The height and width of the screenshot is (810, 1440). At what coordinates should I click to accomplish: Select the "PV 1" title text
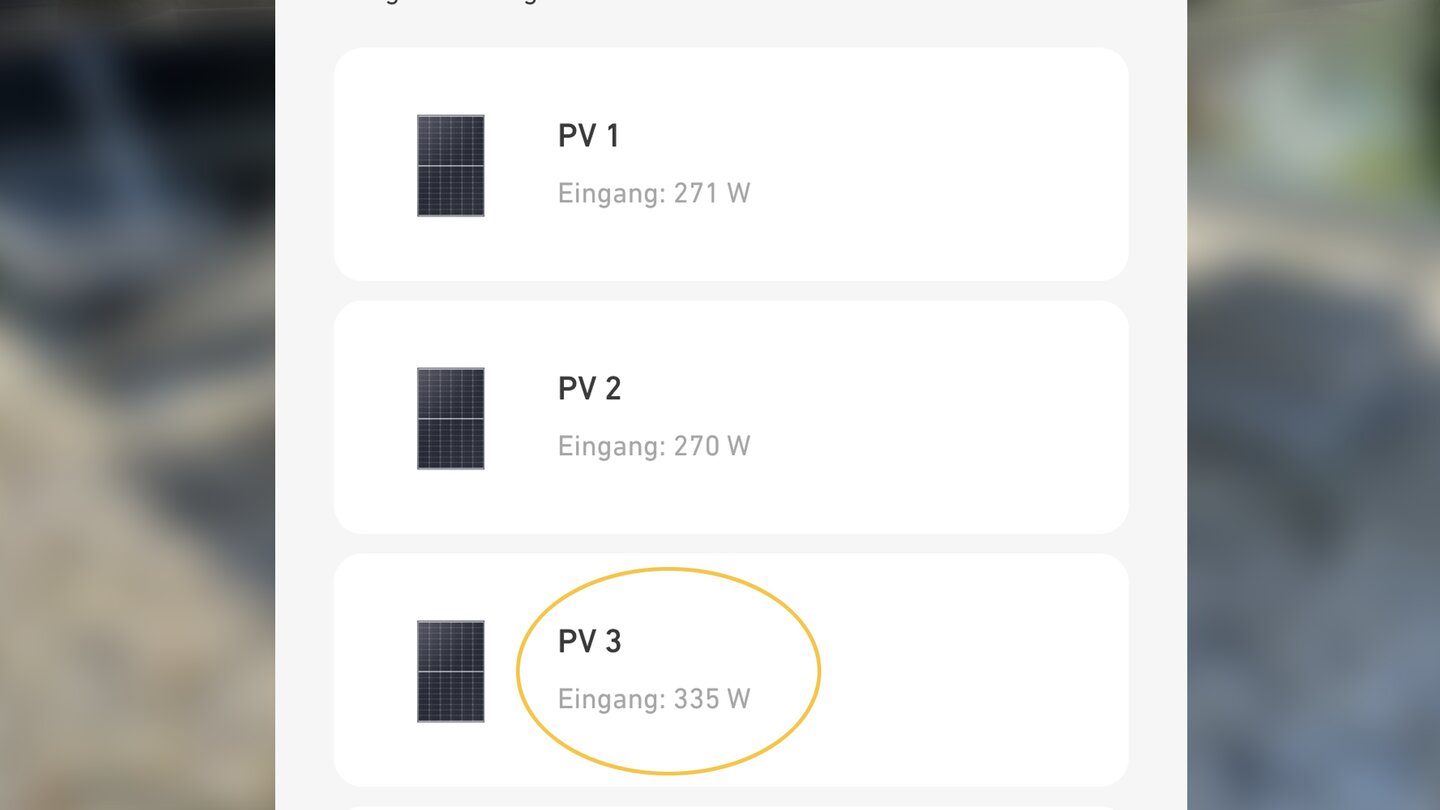pos(589,136)
